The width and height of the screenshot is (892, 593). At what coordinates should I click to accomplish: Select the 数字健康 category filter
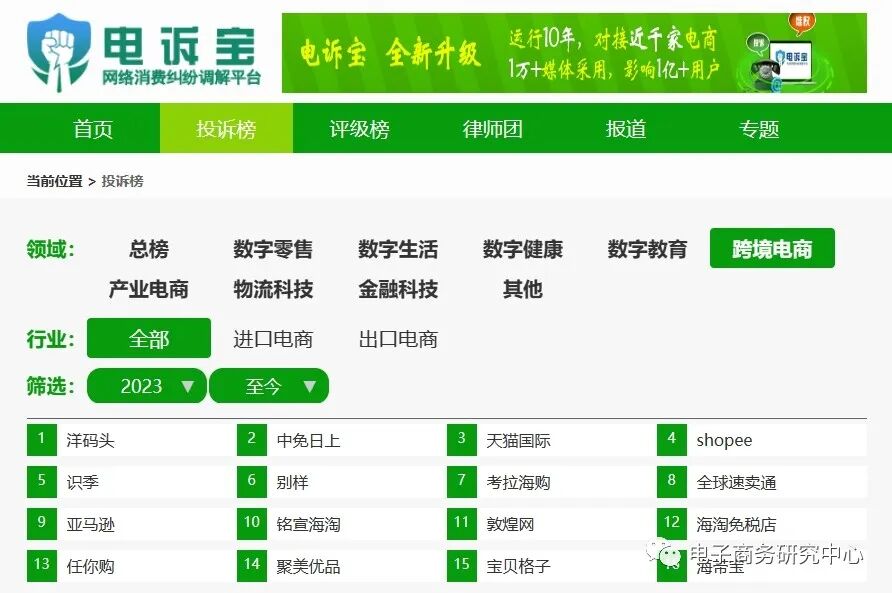tap(522, 250)
